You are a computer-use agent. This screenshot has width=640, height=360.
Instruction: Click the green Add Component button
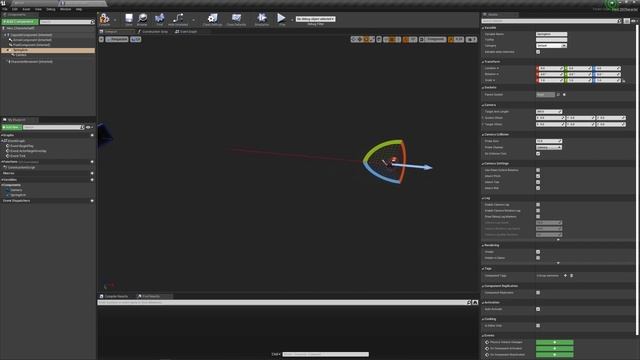[20, 22]
